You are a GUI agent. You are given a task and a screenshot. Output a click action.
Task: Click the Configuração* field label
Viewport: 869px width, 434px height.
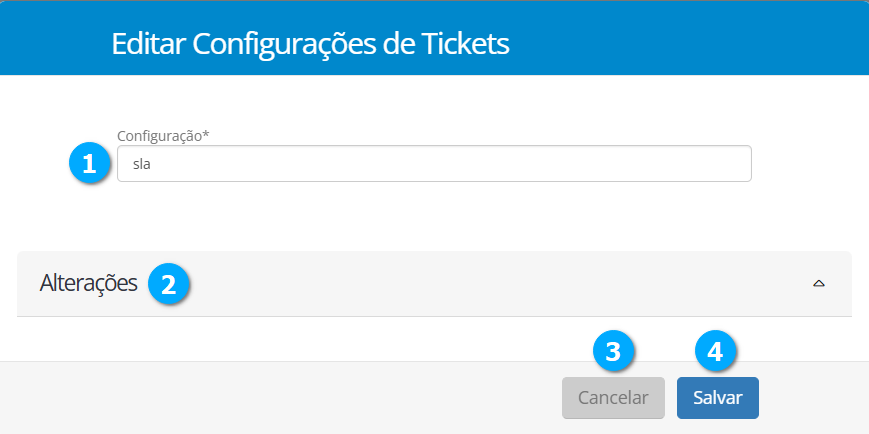point(163,135)
